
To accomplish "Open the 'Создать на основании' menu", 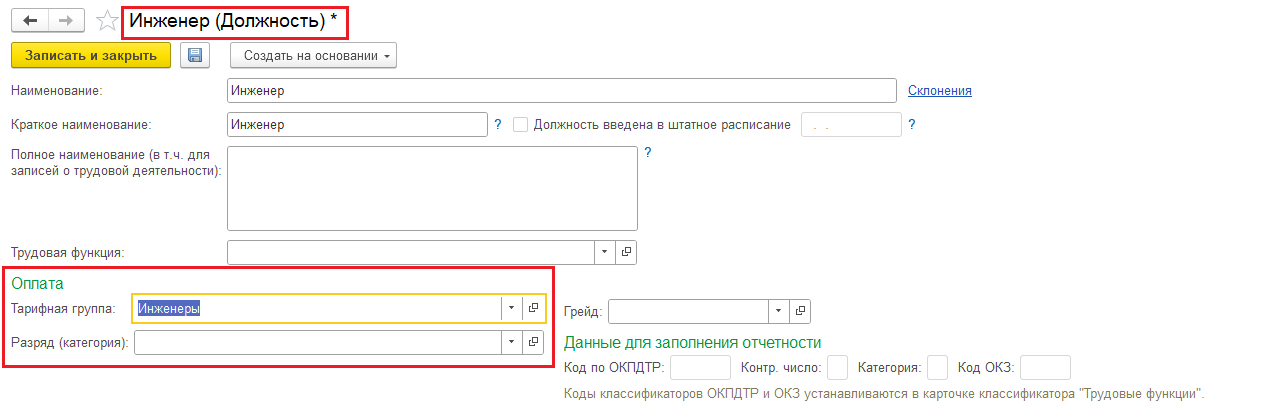I will pyautogui.click(x=313, y=55).
